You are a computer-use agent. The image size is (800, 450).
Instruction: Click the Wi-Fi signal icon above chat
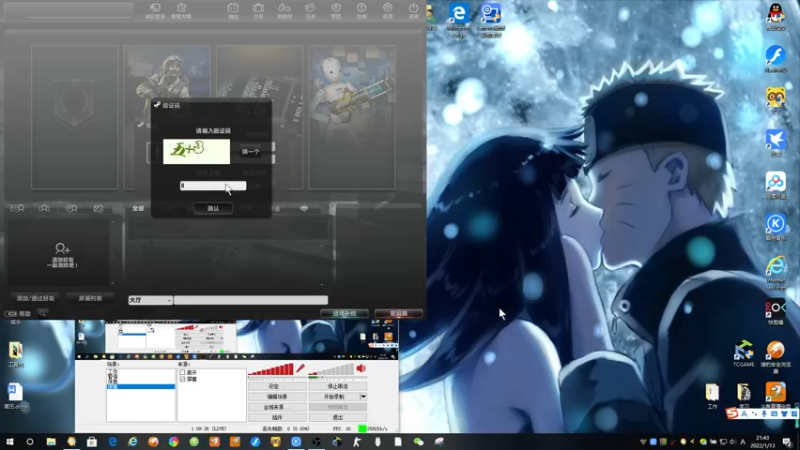click(304, 209)
